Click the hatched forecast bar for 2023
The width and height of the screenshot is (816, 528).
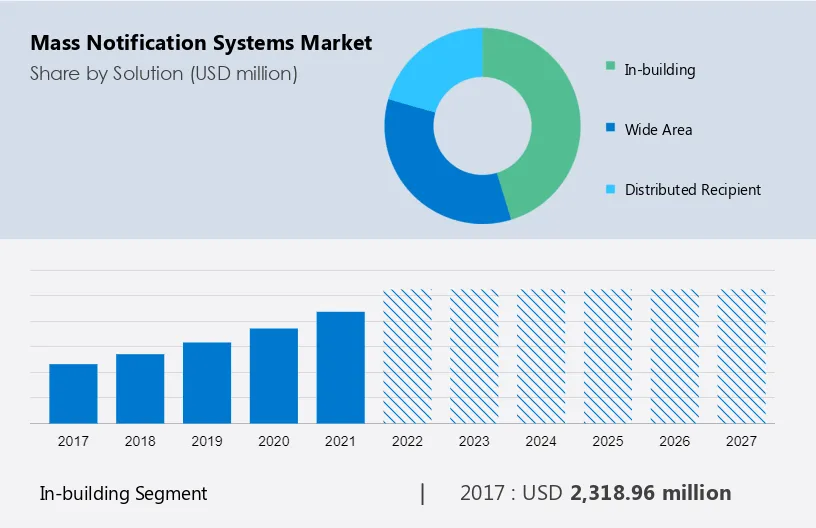click(474, 356)
